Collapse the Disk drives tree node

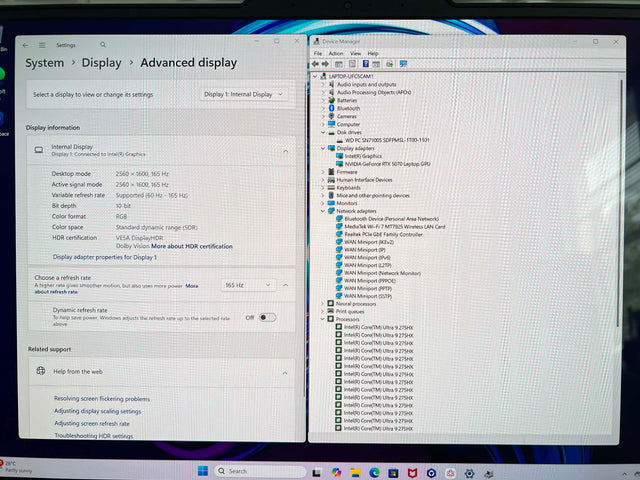[323, 132]
